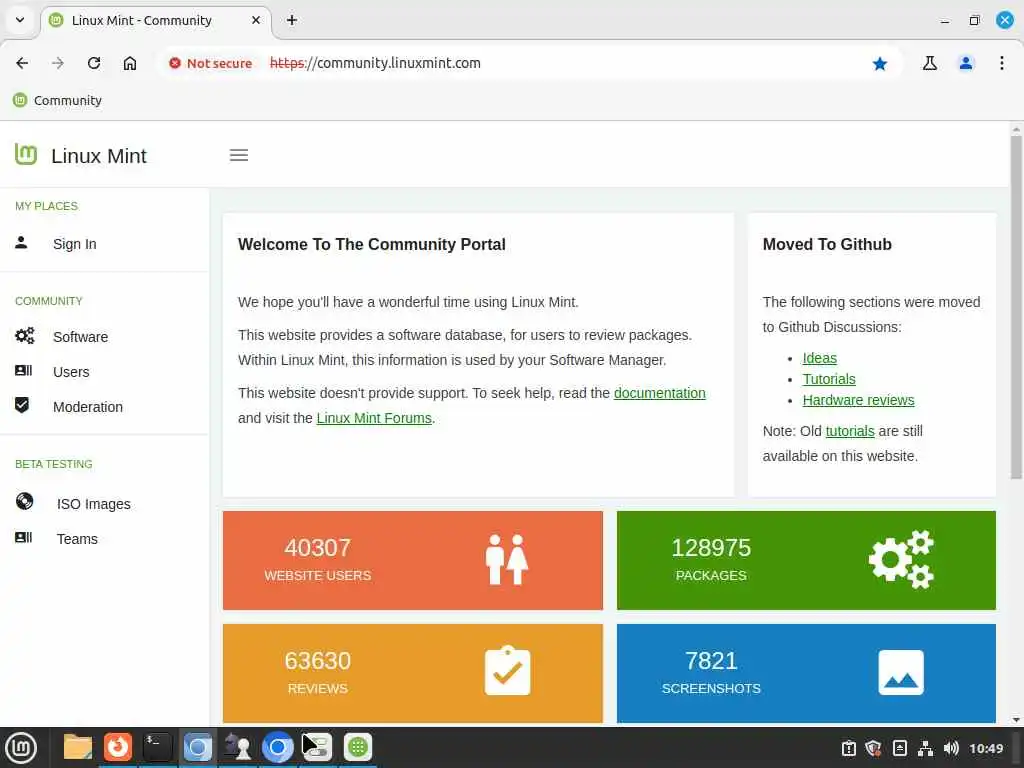Click the people icon on users tile

coord(507,560)
